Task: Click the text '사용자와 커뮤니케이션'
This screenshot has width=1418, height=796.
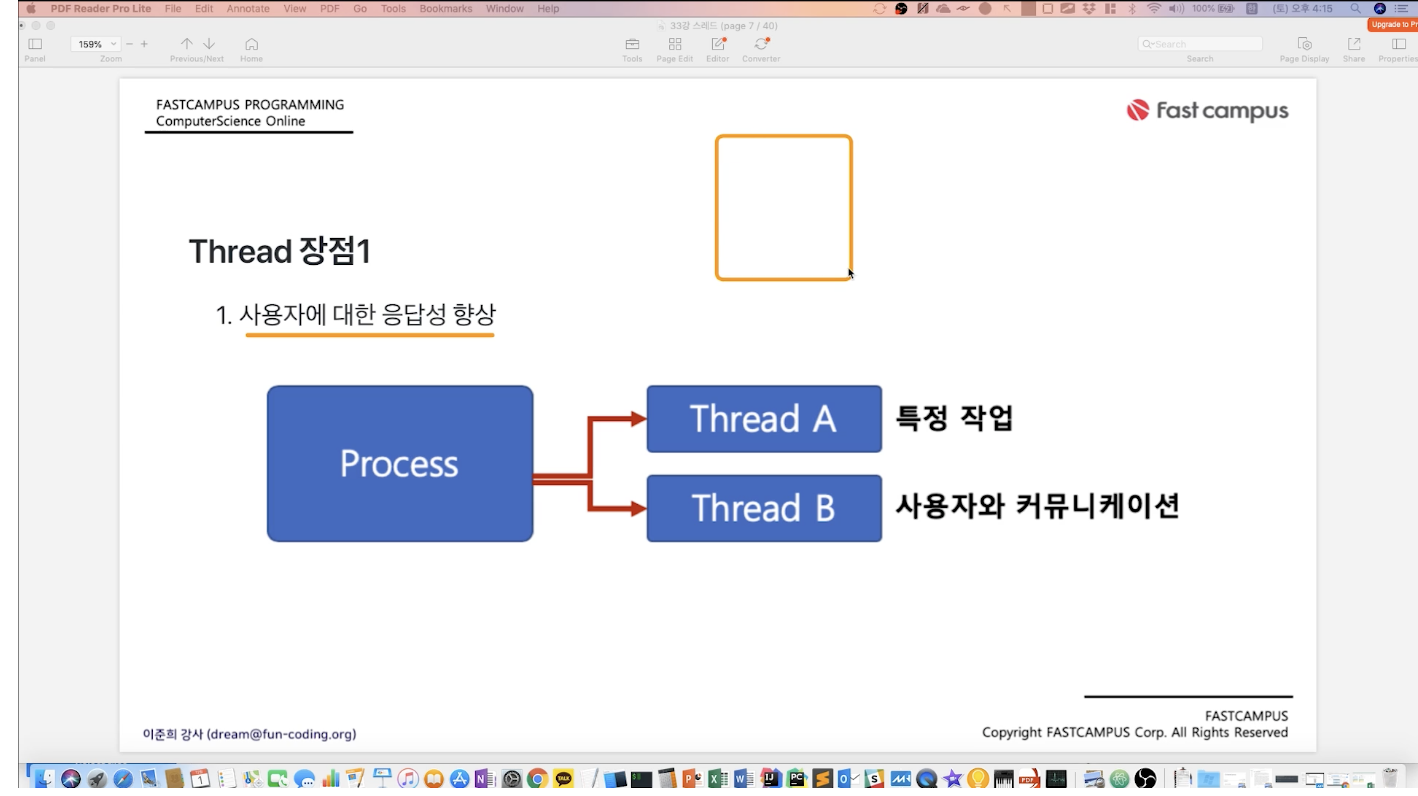Action: 1037,506
